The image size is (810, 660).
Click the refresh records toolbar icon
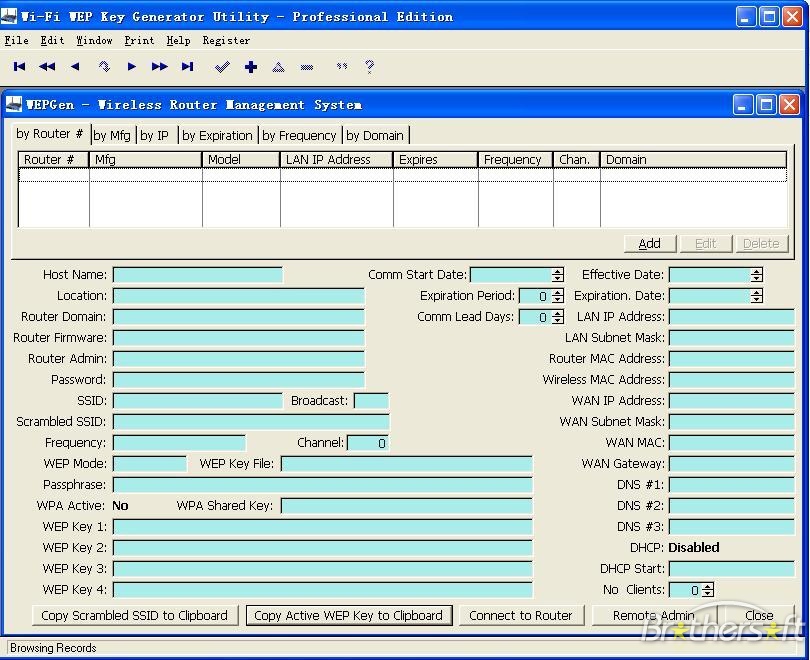coord(104,67)
